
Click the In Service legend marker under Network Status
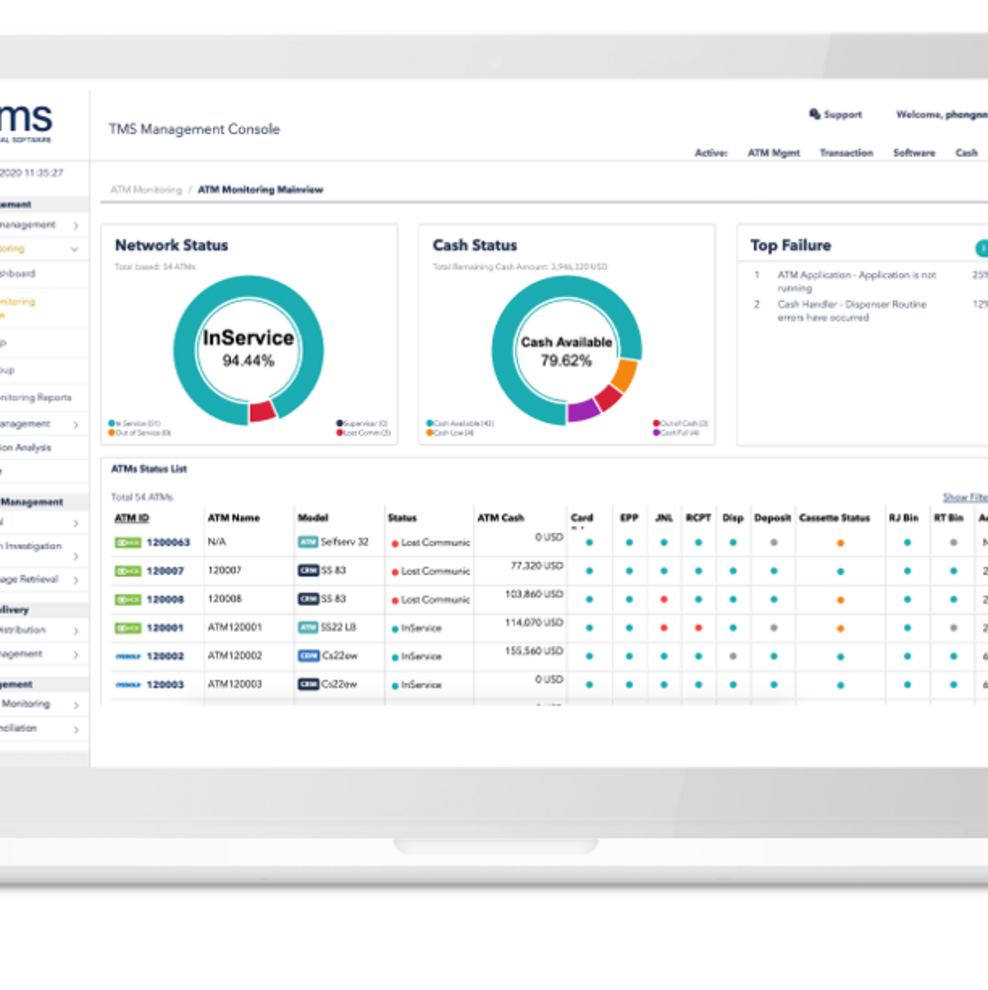111,424
